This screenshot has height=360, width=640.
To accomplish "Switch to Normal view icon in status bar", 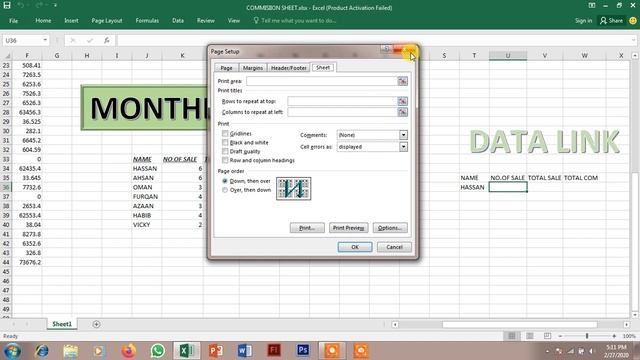I will coord(512,336).
